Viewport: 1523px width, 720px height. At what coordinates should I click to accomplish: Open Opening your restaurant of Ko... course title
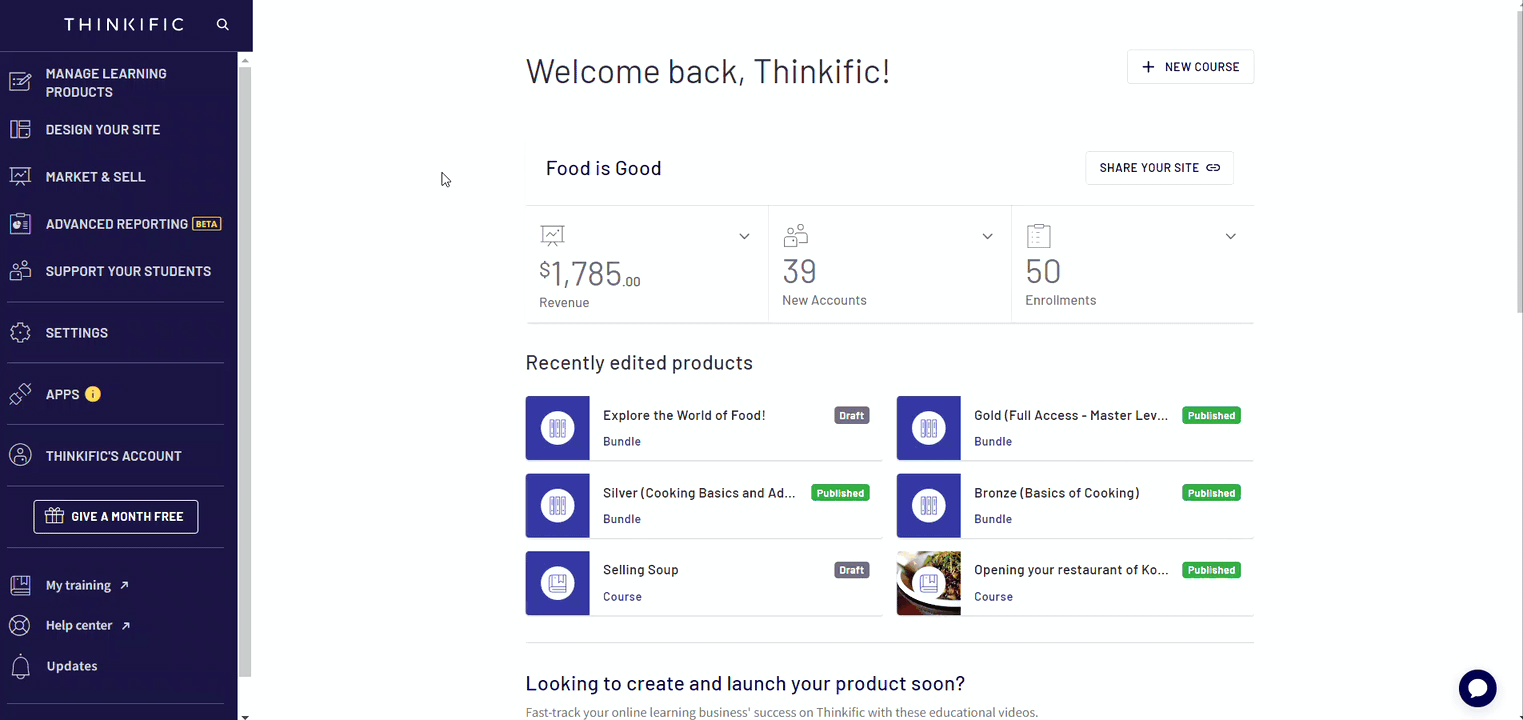click(1071, 570)
